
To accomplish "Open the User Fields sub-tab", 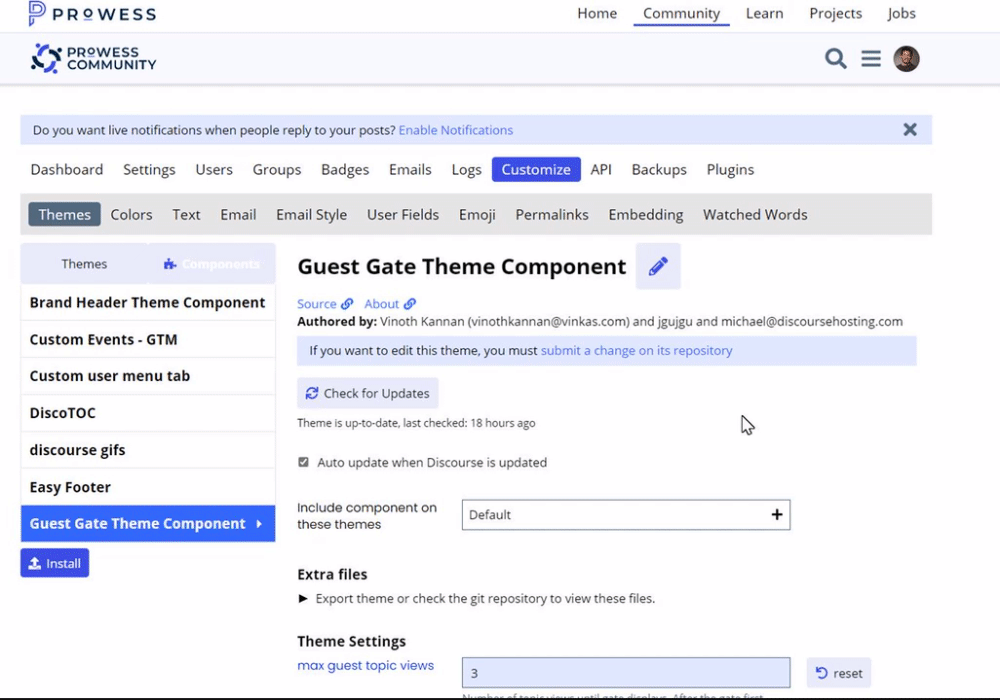I will [x=403, y=214].
